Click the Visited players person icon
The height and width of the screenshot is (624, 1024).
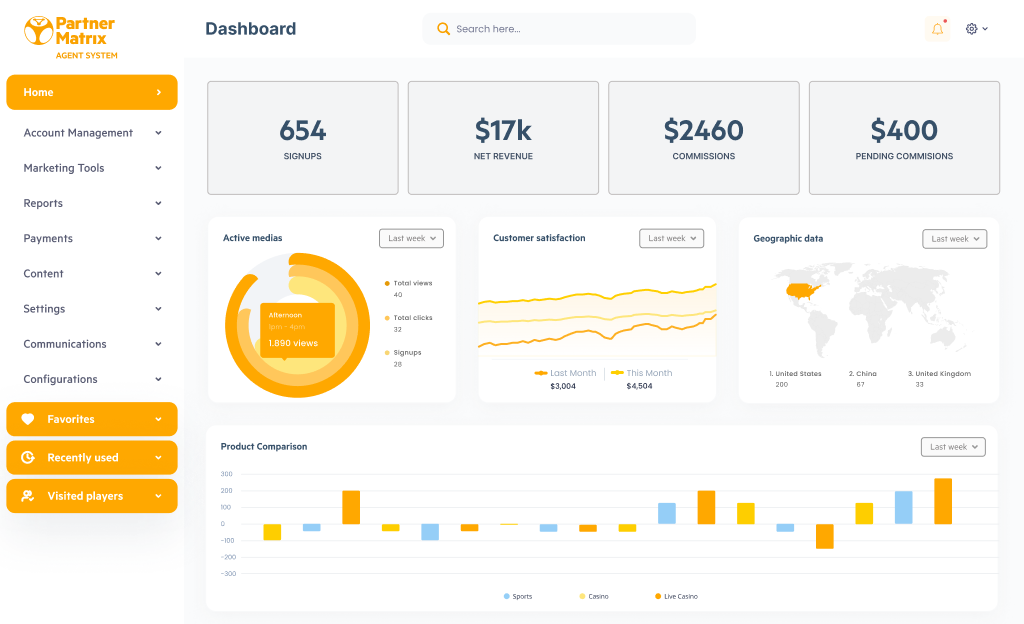(x=28, y=496)
